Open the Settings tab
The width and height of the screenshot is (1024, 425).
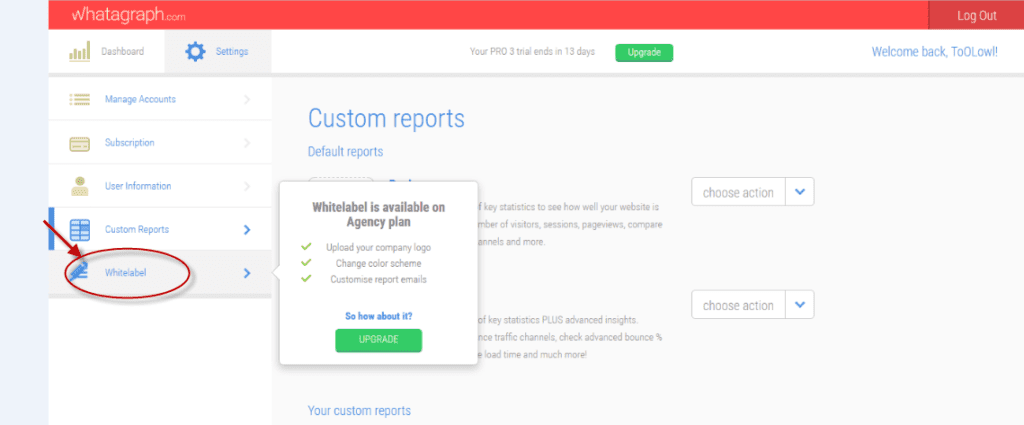pyautogui.click(x=217, y=52)
